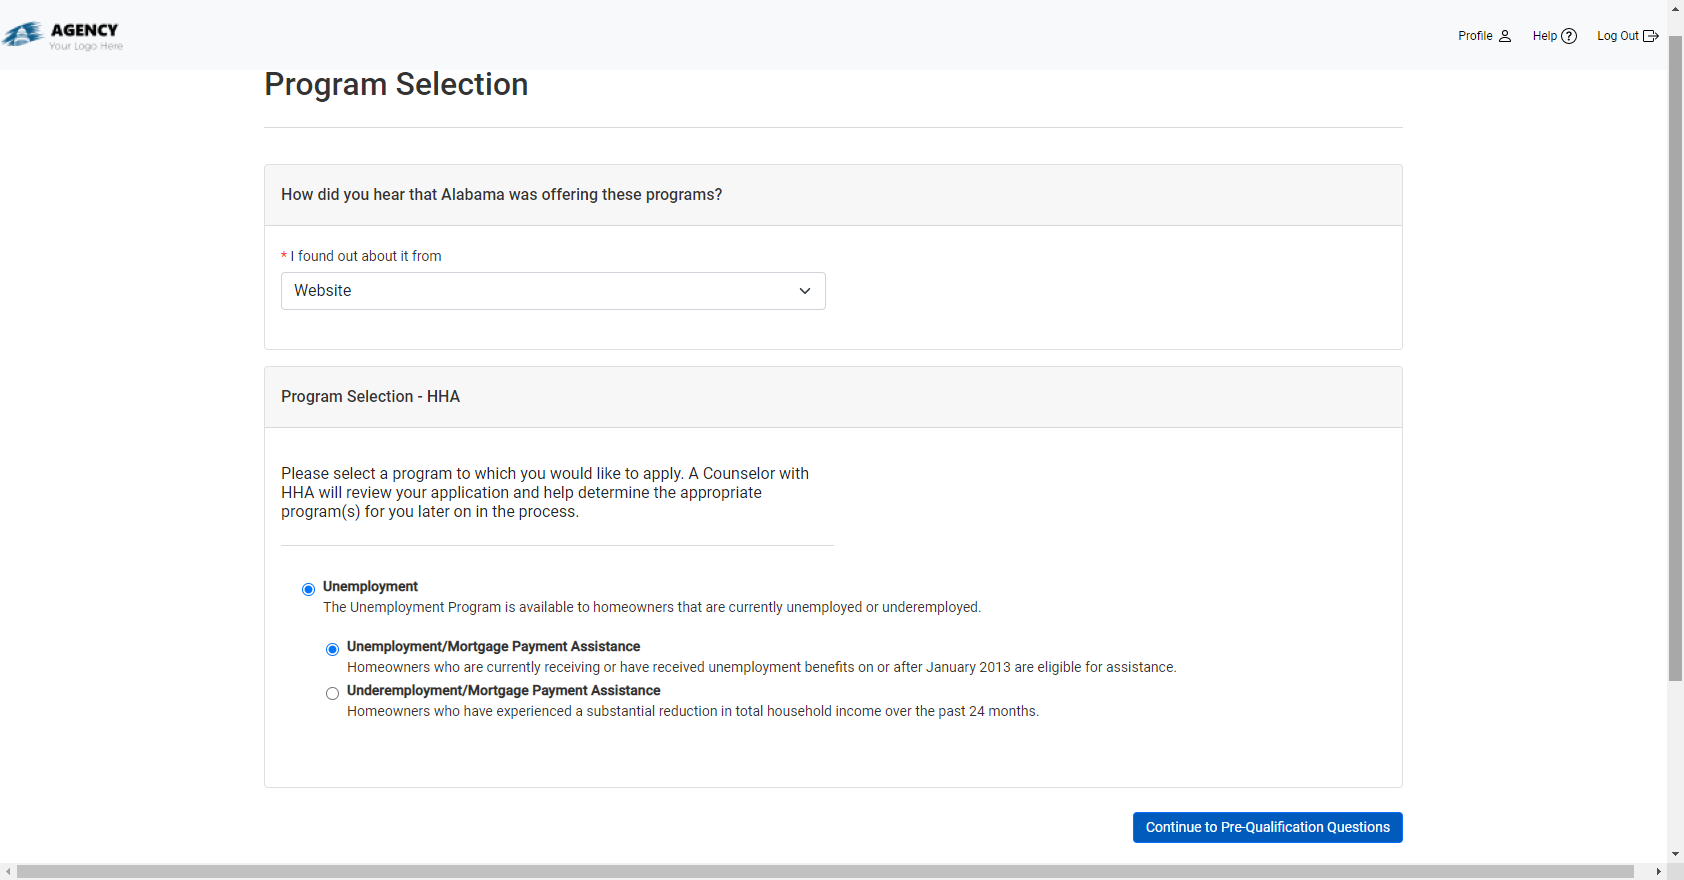Screen dimensions: 1684x880
Task: Click the Underemployment/Mortgage Payment Assistance label text
Action: (x=503, y=690)
